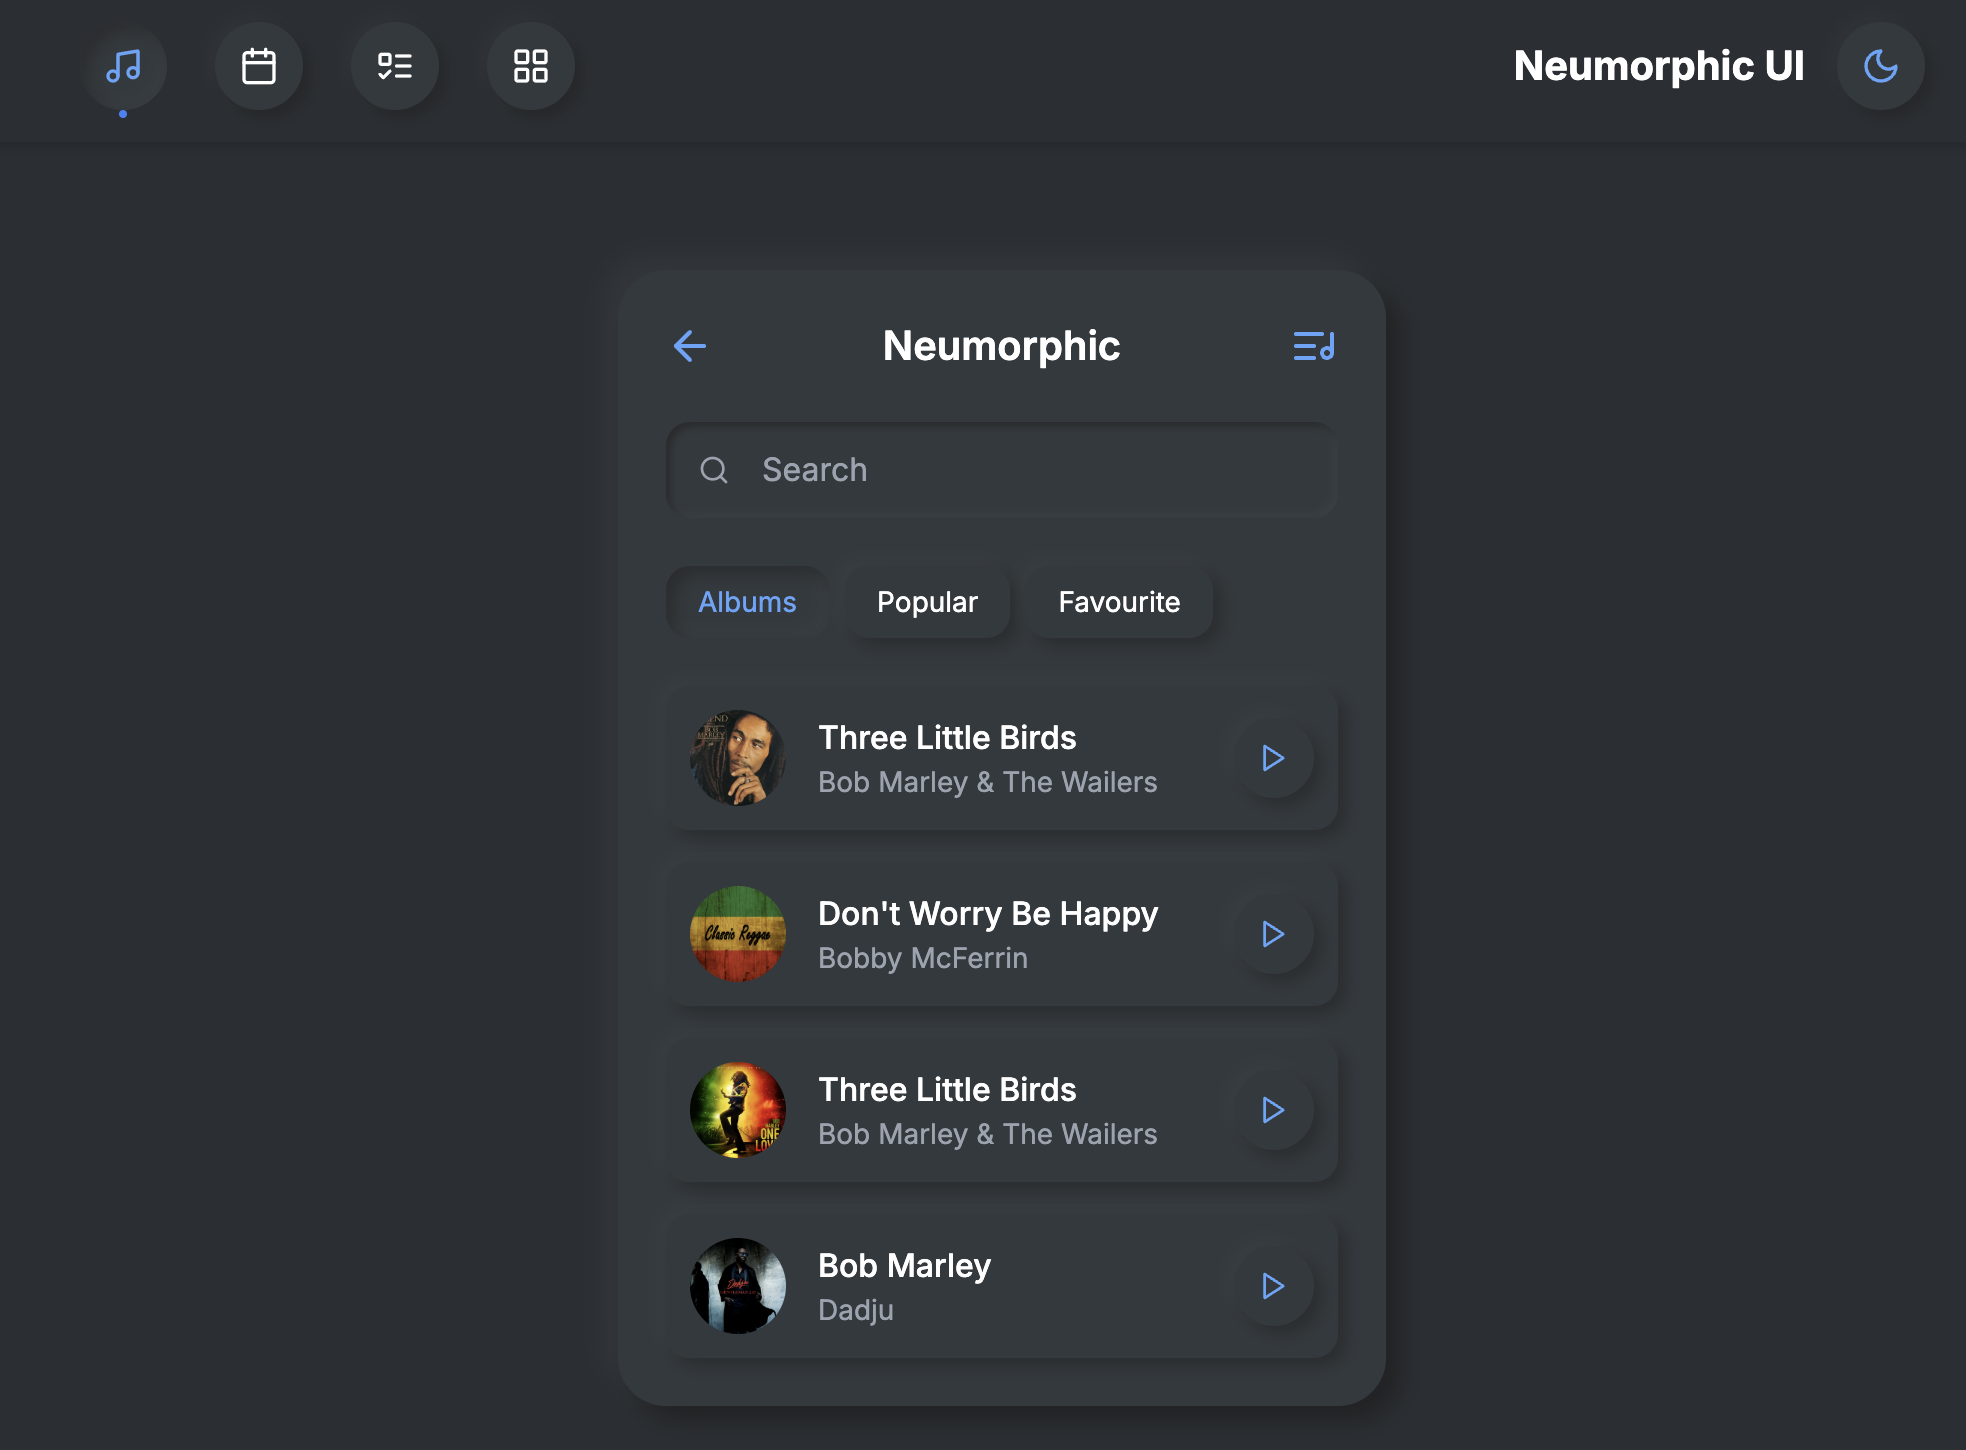Play Don't Worry Be Happy
The width and height of the screenshot is (1966, 1450).
pyautogui.click(x=1273, y=934)
